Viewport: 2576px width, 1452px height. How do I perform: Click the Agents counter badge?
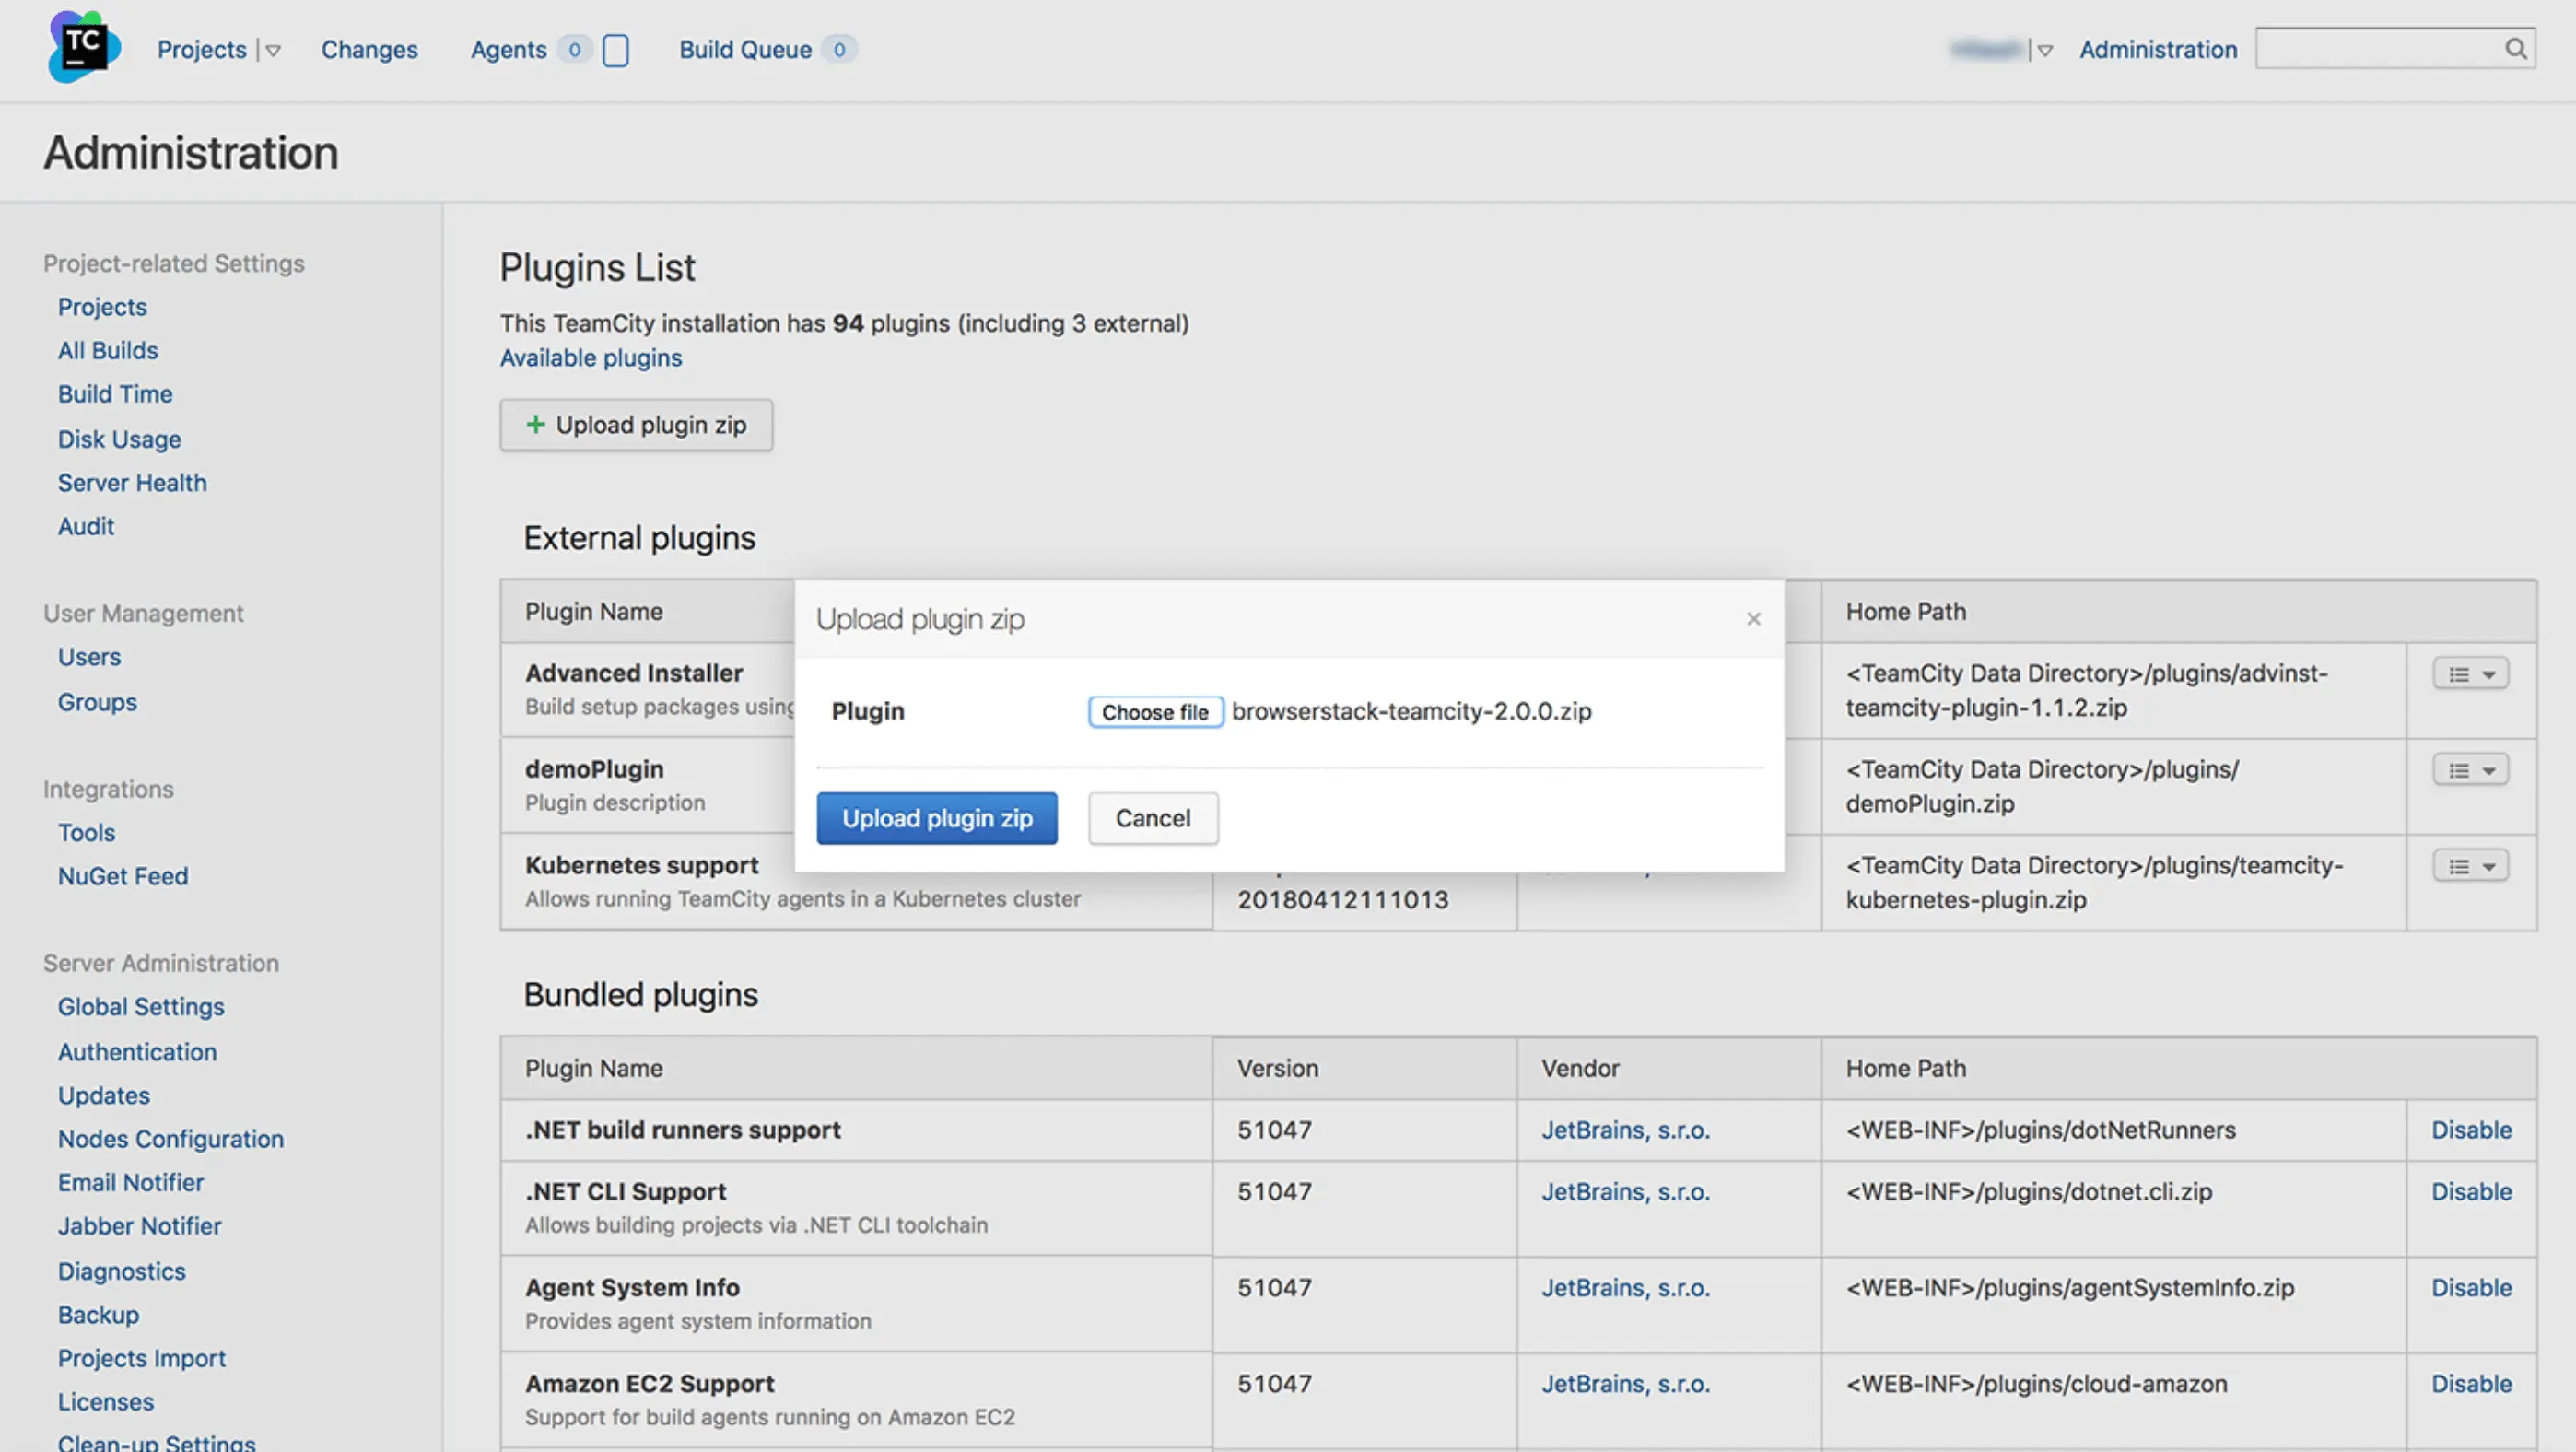pyautogui.click(x=574, y=50)
